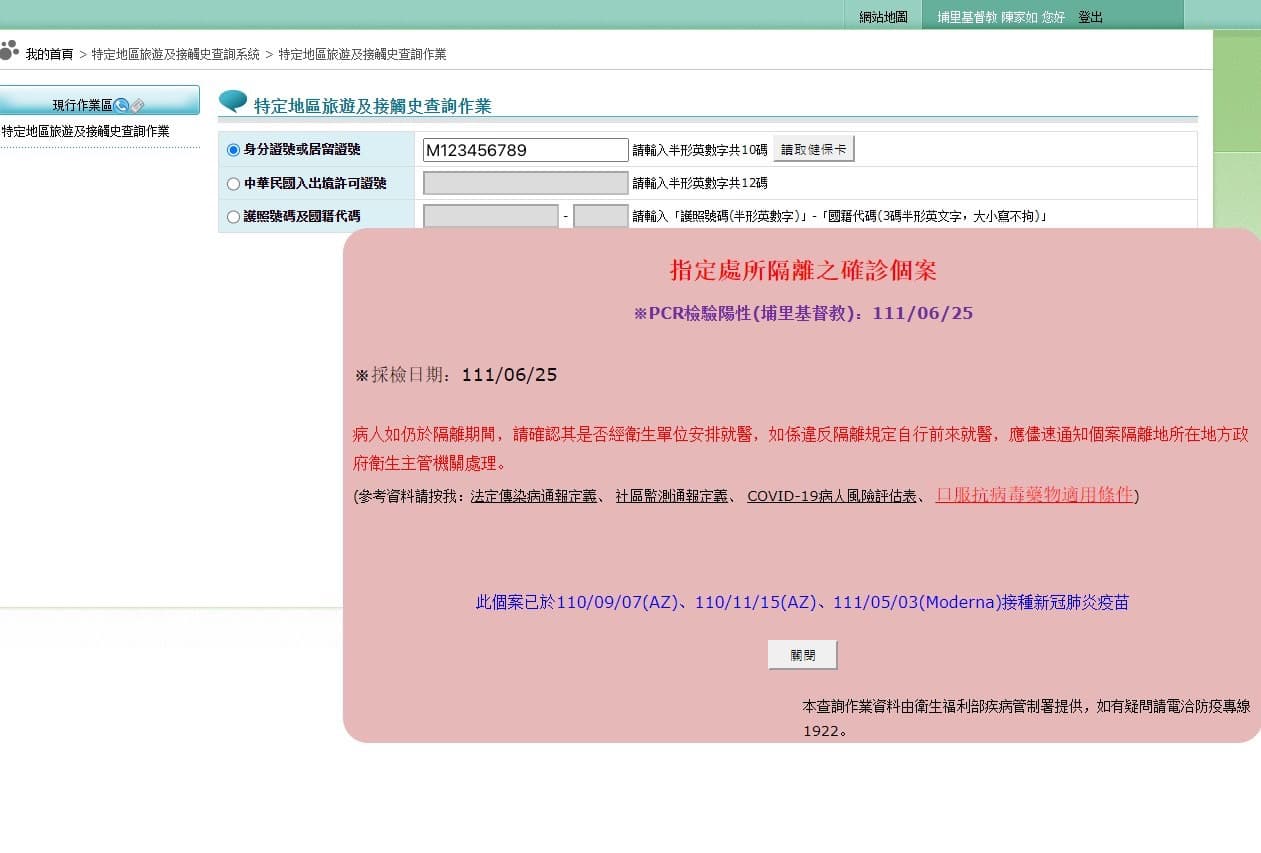1261x853 pixels.
Task: Click 登出 to log out
Action: 1090,17
